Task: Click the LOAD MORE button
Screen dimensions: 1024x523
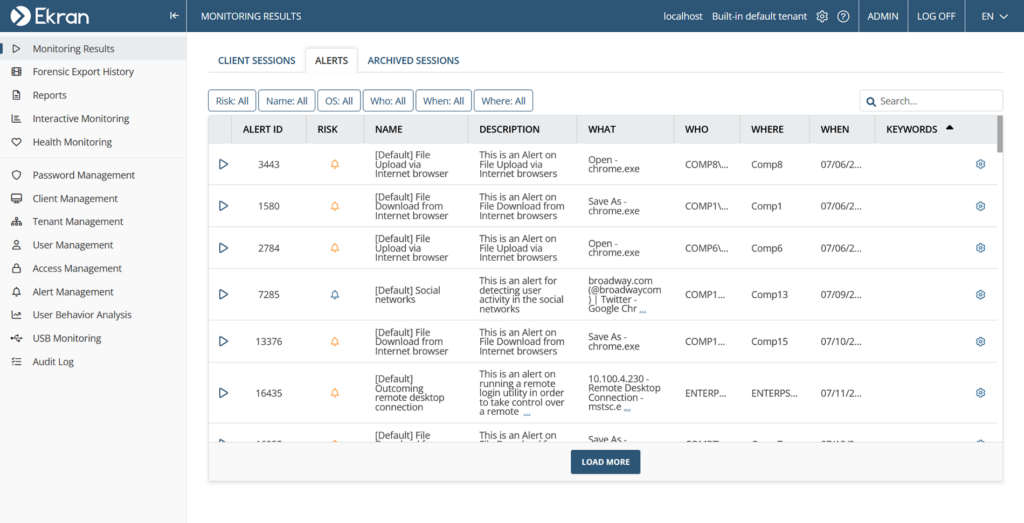Action: pyautogui.click(x=605, y=462)
